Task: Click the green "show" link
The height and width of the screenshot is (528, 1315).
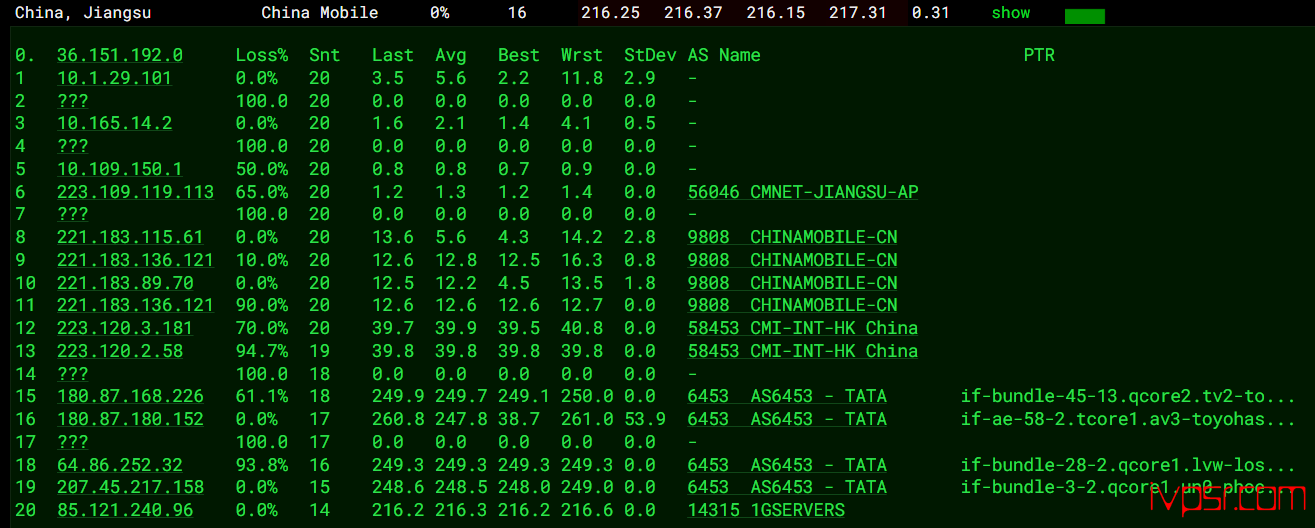Action: pyautogui.click(x=1010, y=13)
